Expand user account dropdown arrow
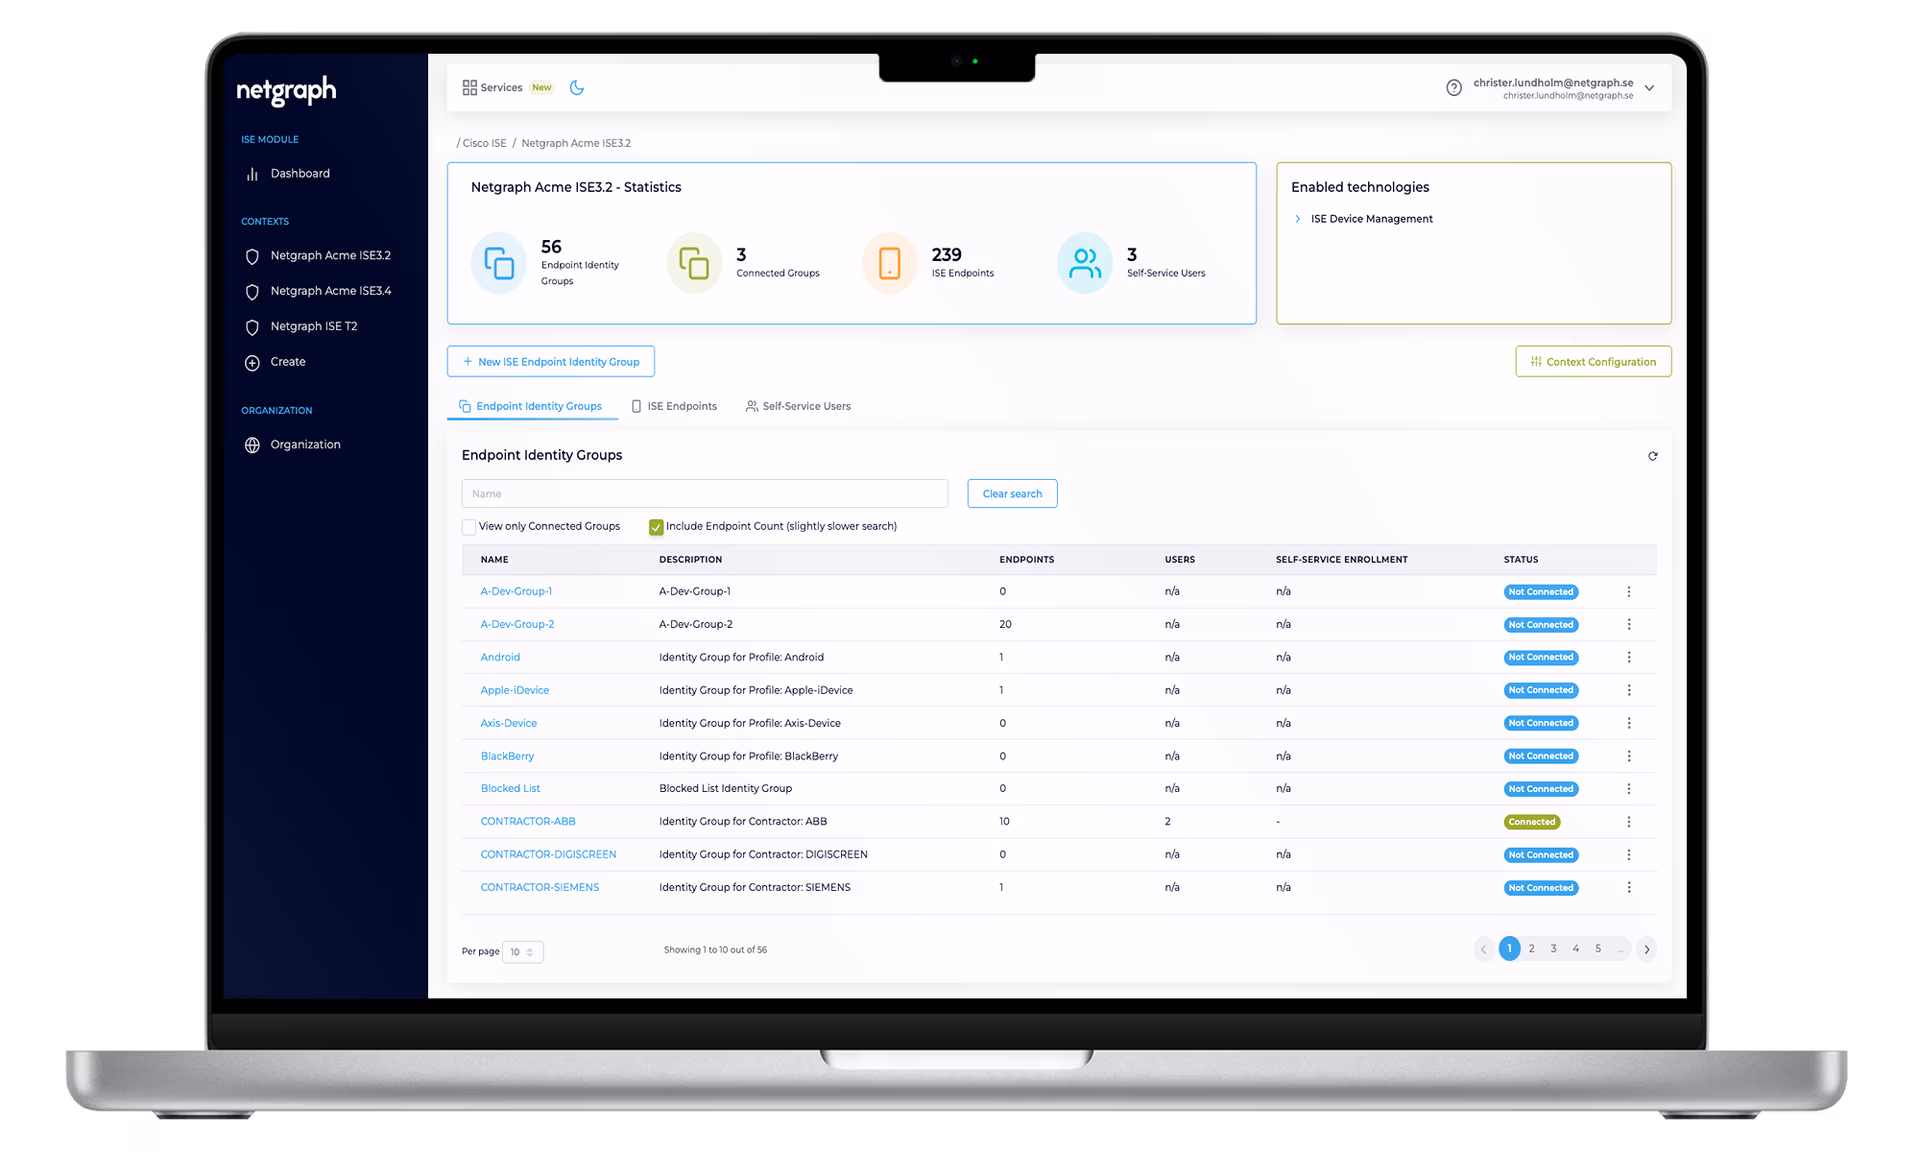Viewport: 1920px width, 1152px height. click(1649, 88)
